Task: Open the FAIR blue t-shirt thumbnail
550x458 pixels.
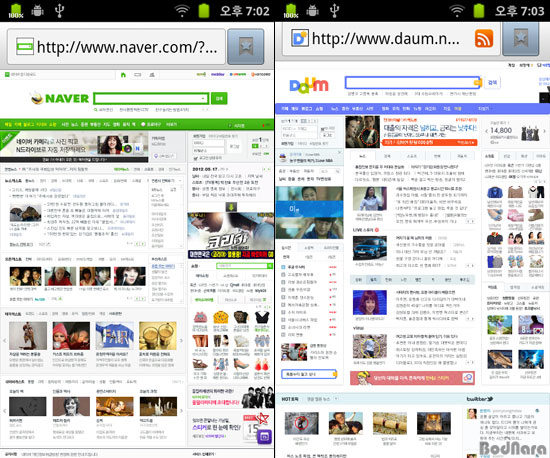Action: pyautogui.click(x=114, y=336)
